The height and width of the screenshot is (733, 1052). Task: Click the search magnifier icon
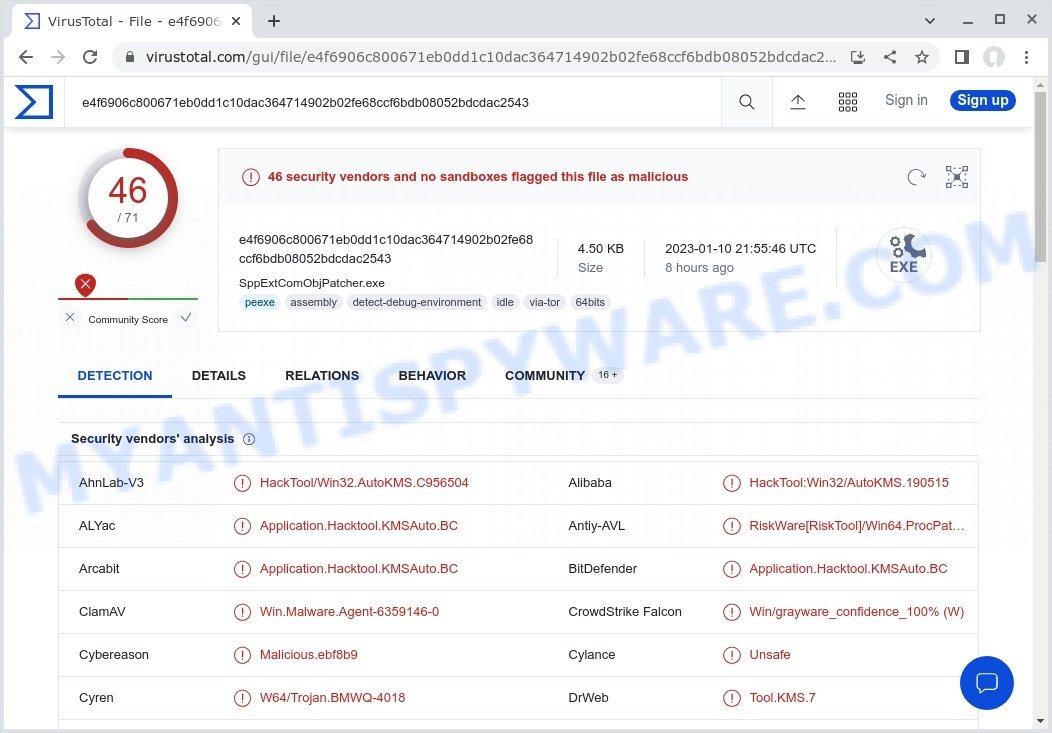(746, 102)
